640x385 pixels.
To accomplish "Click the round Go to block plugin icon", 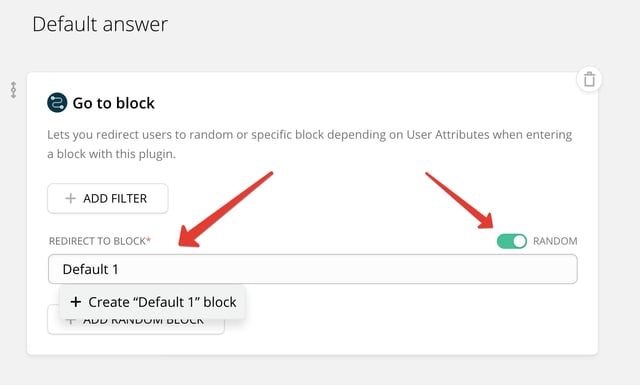I will [x=57, y=102].
